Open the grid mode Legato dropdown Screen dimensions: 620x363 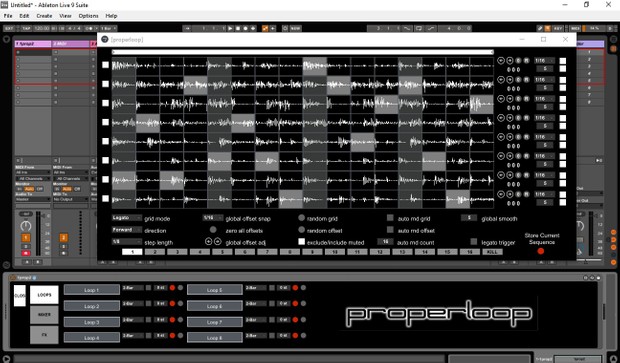[127, 218]
